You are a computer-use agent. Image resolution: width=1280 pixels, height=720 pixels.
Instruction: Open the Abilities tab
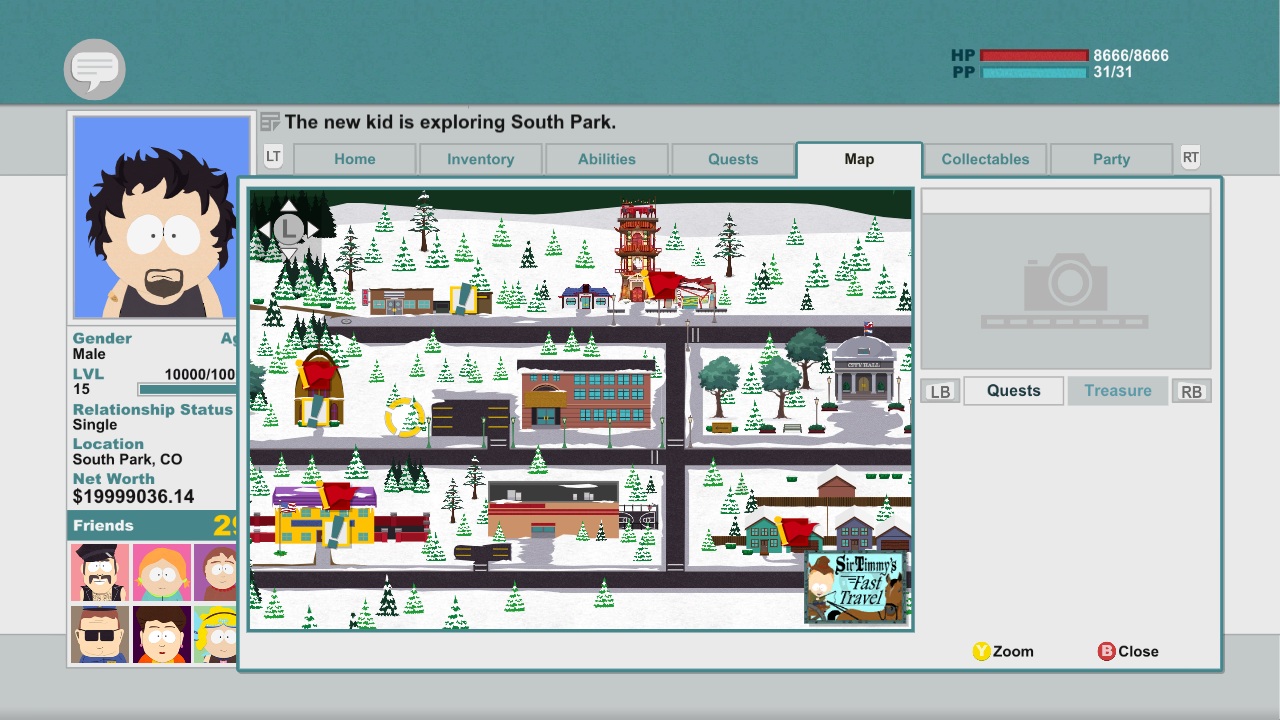[606, 159]
